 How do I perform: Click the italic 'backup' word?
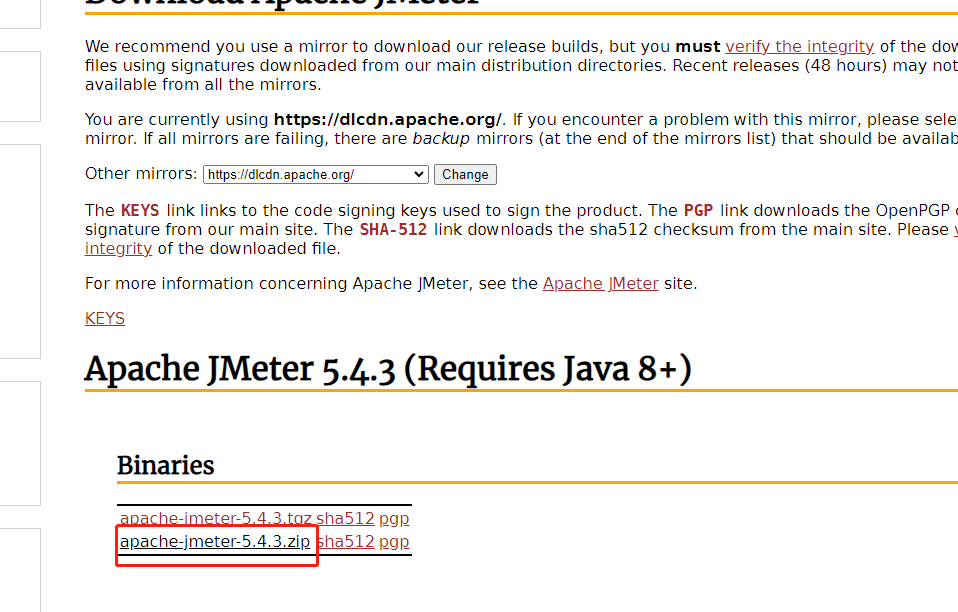tap(441, 139)
